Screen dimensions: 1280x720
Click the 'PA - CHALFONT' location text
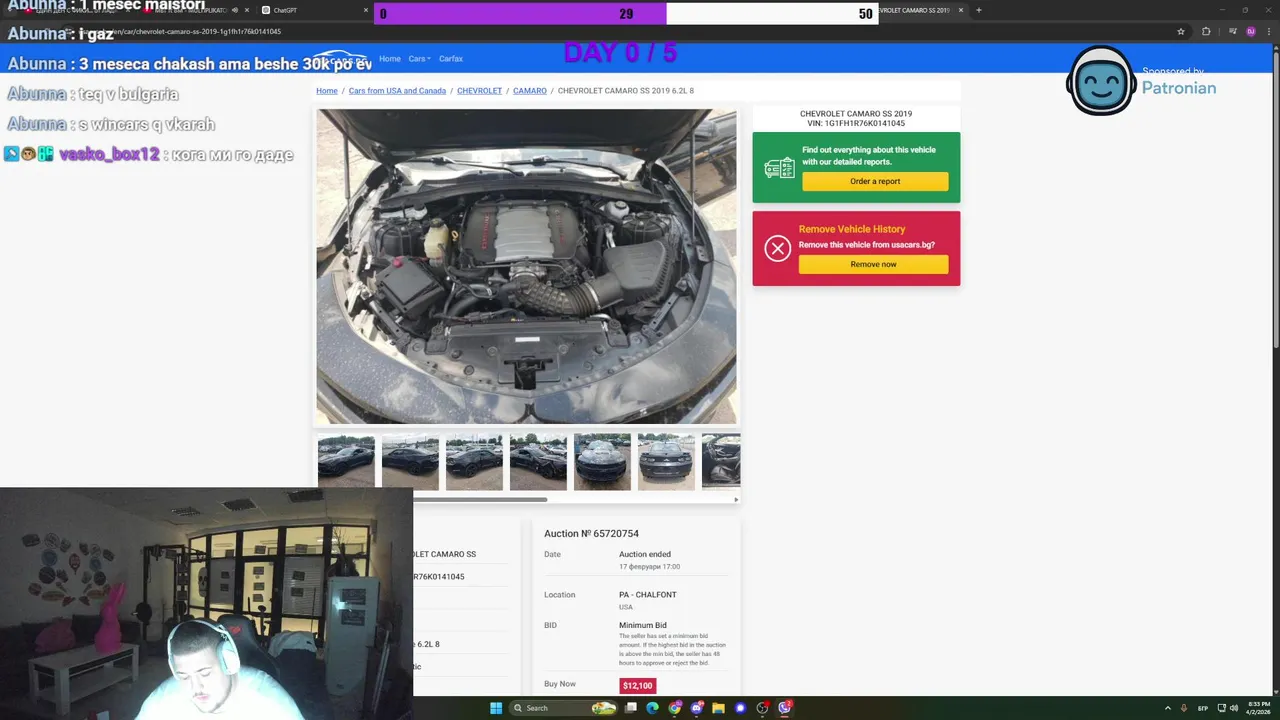pos(647,595)
